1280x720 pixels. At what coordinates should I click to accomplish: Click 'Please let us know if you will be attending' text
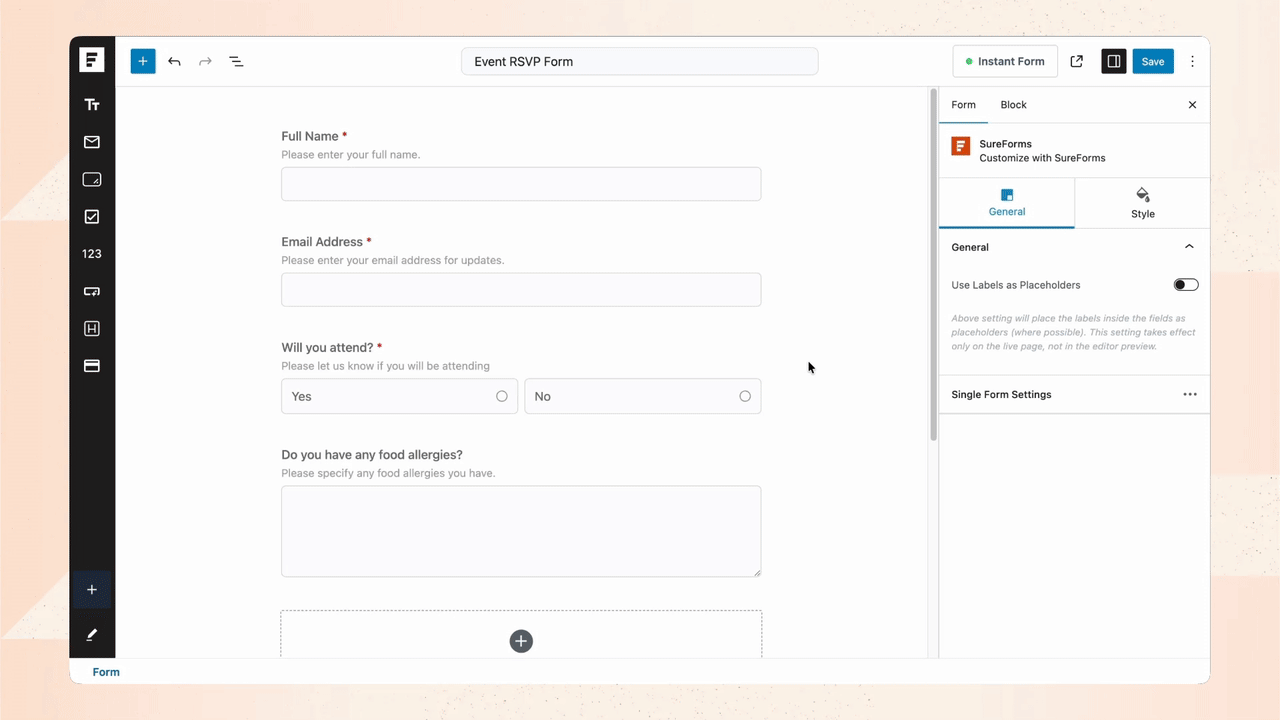pos(386,367)
